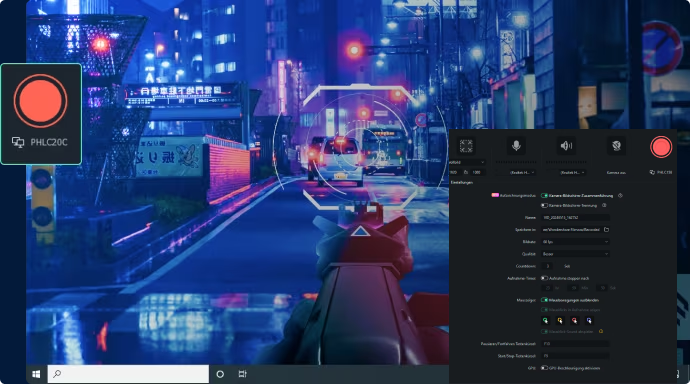The width and height of the screenshot is (690, 384).
Task: Enable the GPU acceleration switch
Action: tap(544, 368)
